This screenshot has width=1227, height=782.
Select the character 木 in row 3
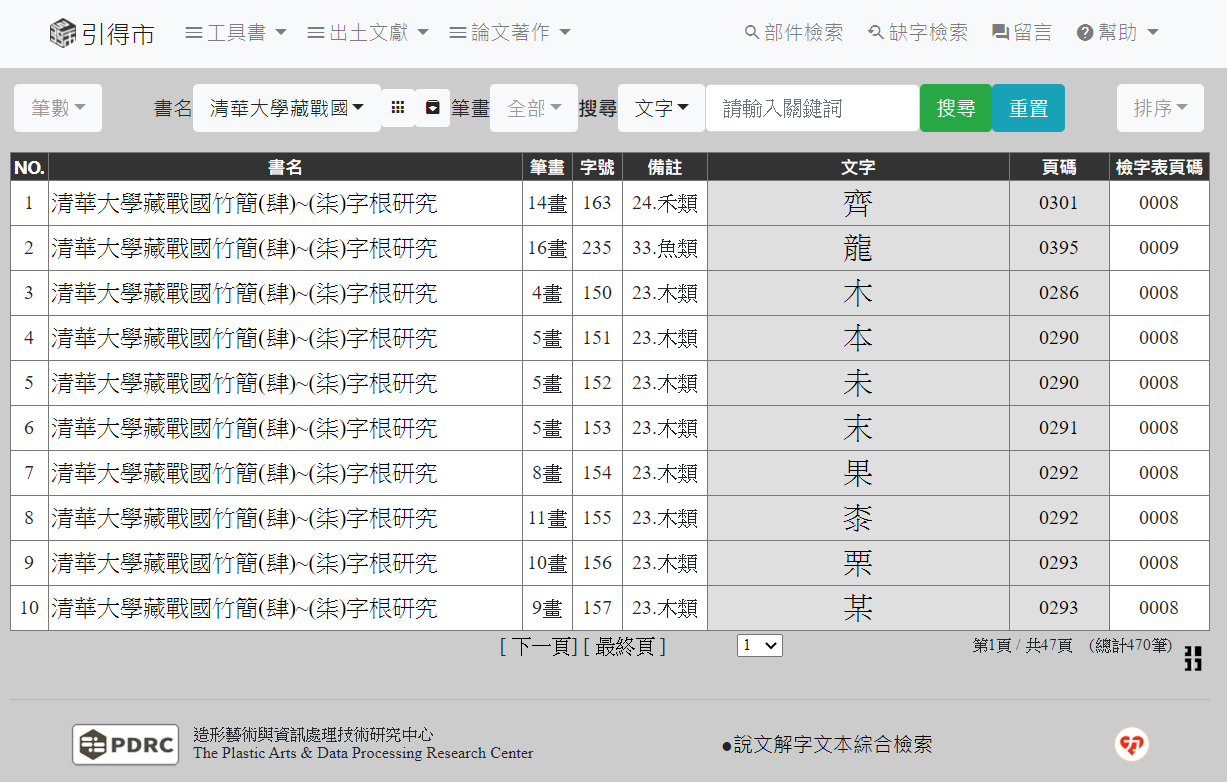(858, 294)
